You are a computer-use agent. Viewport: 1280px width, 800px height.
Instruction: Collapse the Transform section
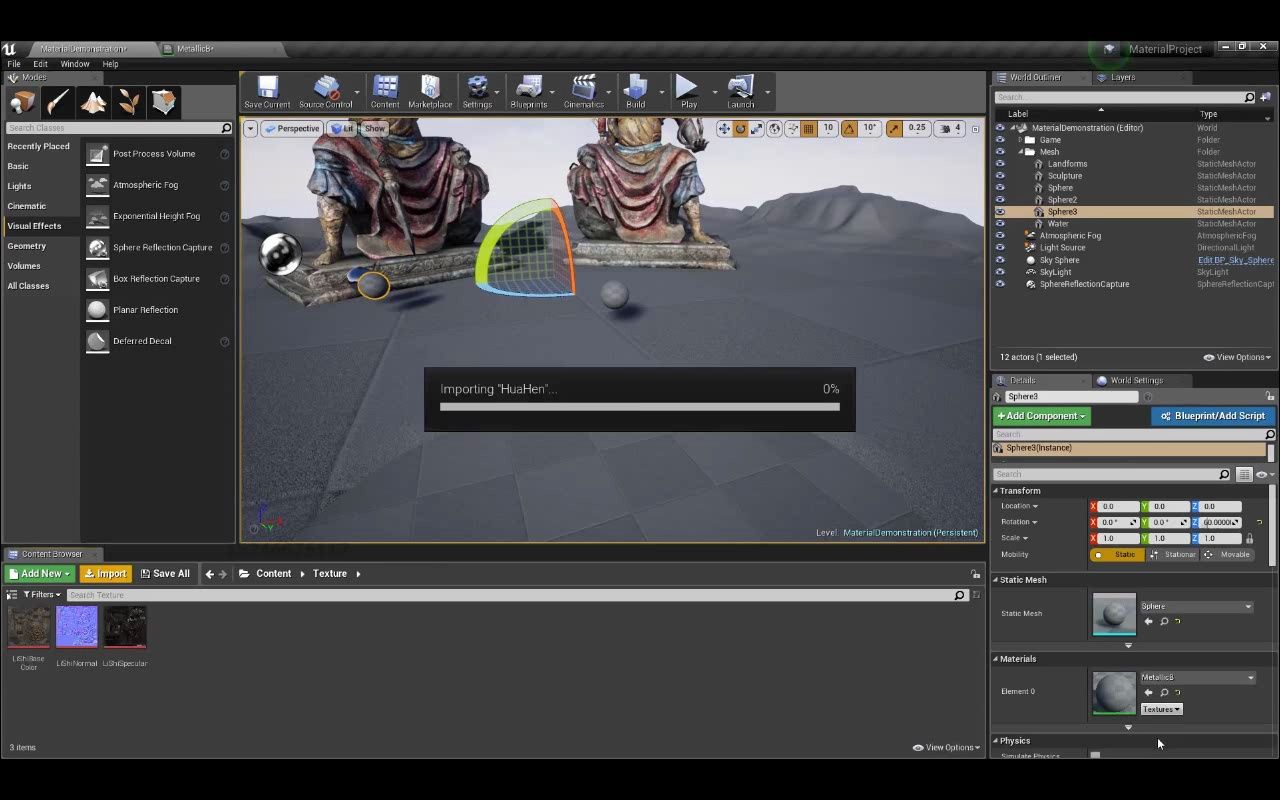click(996, 491)
